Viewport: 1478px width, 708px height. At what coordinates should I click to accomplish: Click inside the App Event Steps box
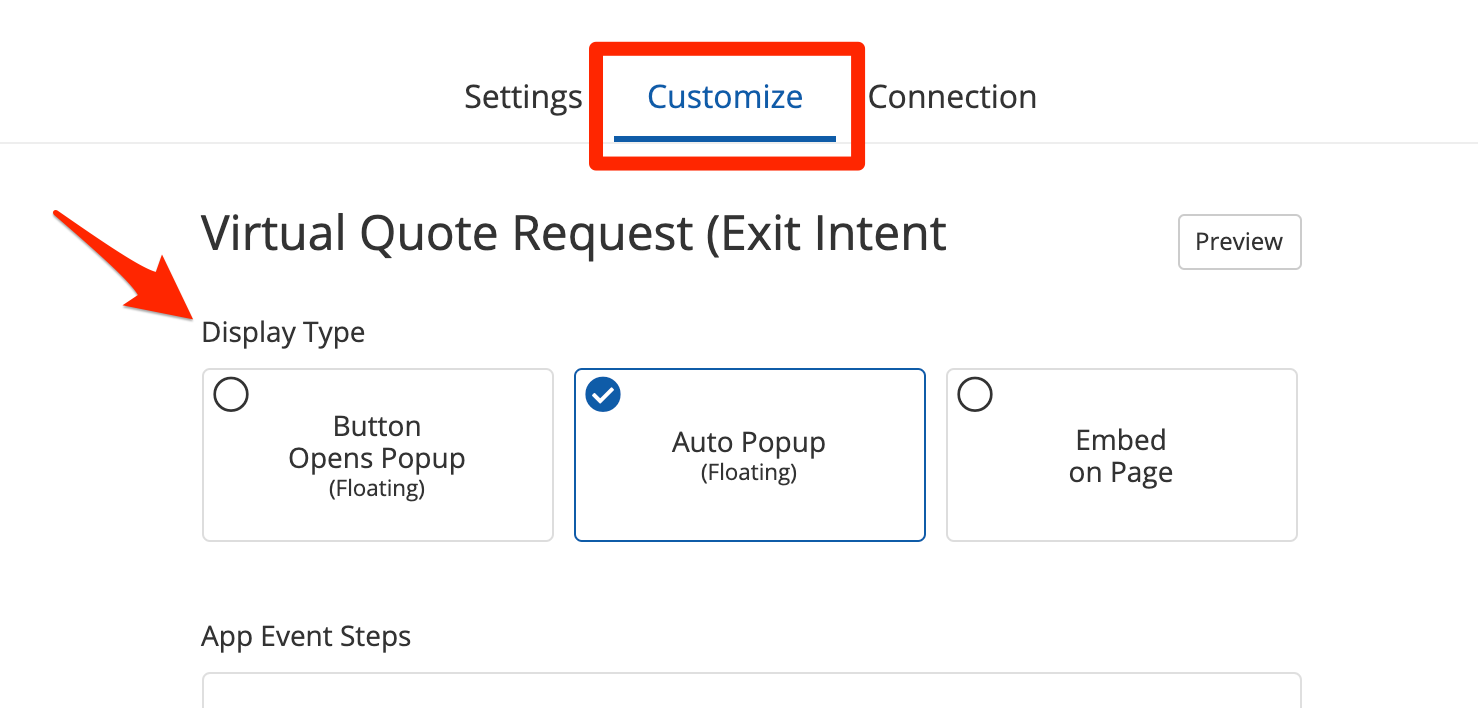click(x=751, y=692)
